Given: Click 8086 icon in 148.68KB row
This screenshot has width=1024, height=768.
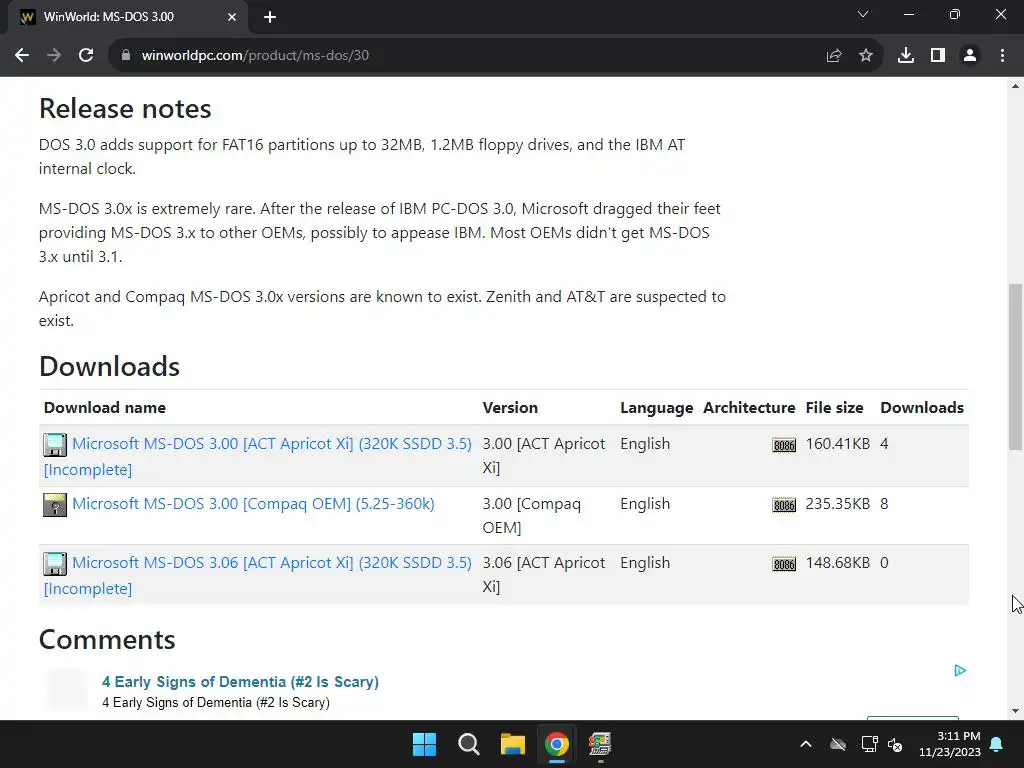Looking at the screenshot, I should 784,564.
